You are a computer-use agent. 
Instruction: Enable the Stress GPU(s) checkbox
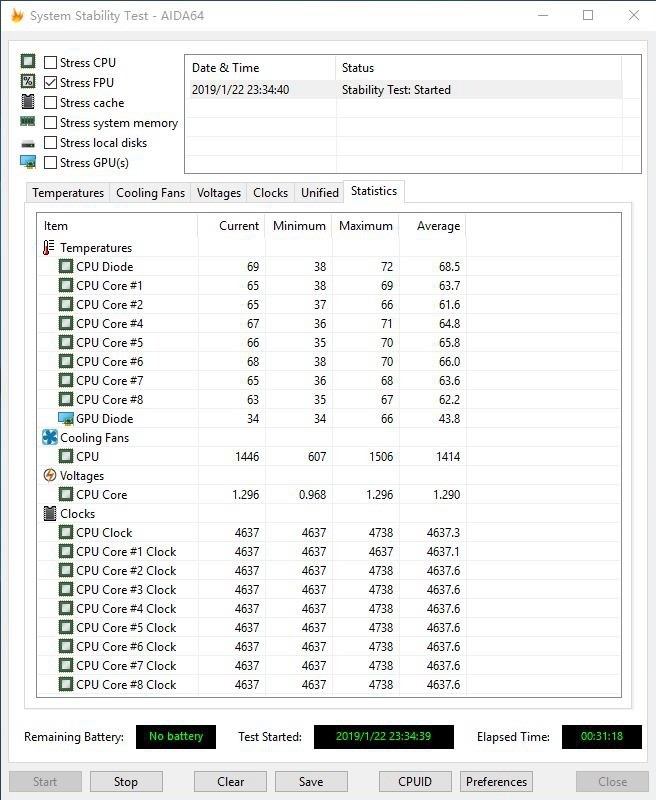(x=51, y=163)
